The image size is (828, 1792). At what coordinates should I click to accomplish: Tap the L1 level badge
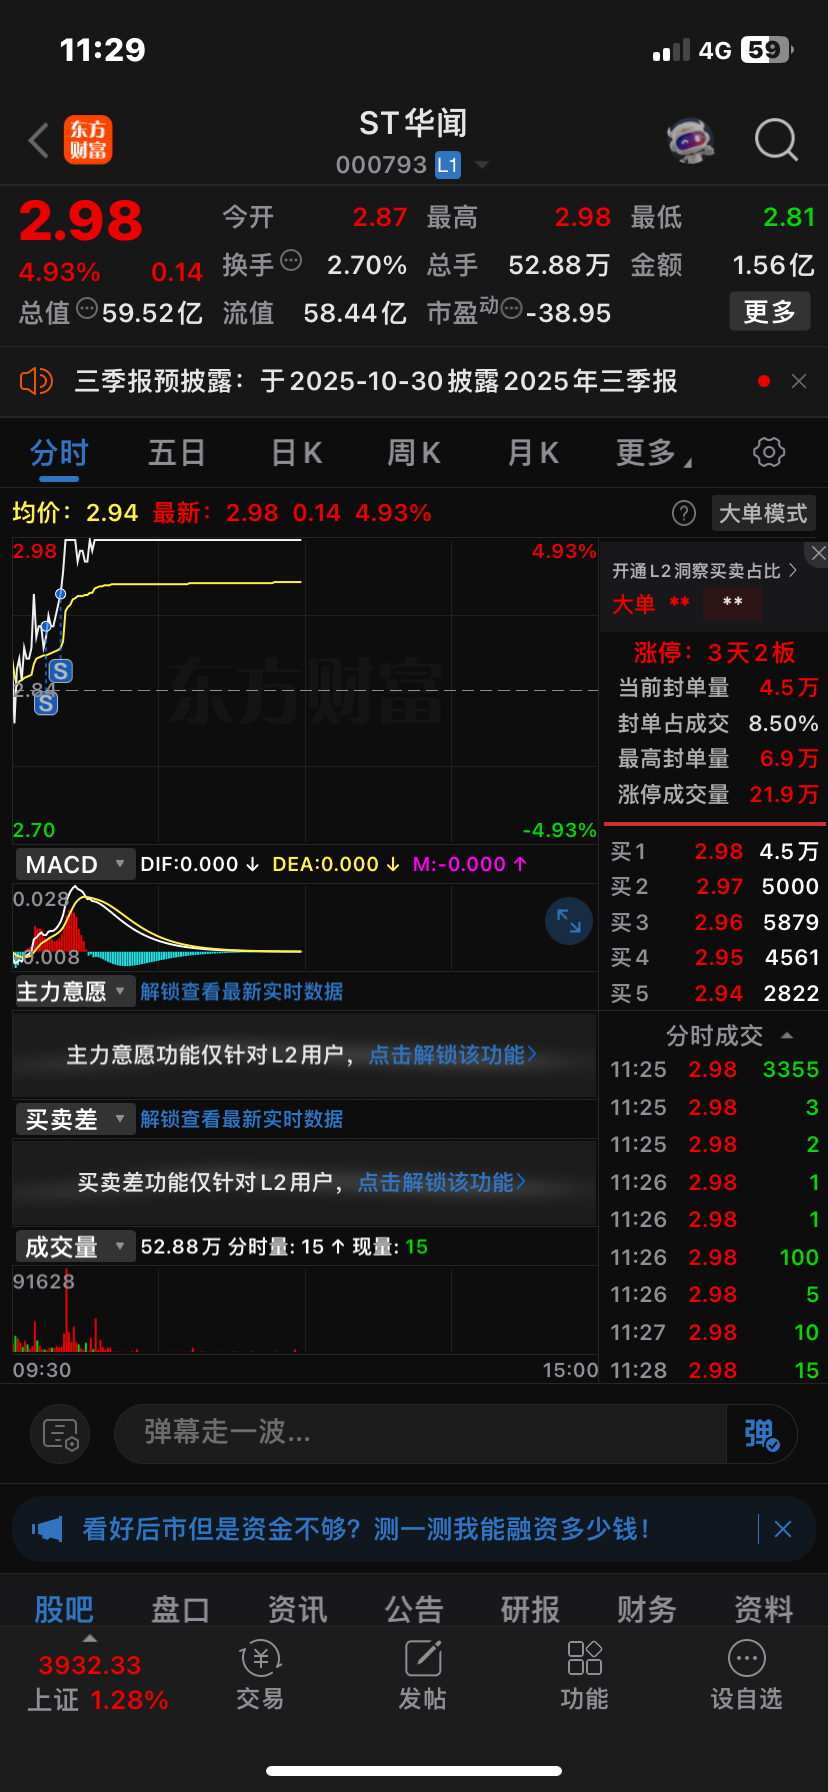tap(448, 165)
